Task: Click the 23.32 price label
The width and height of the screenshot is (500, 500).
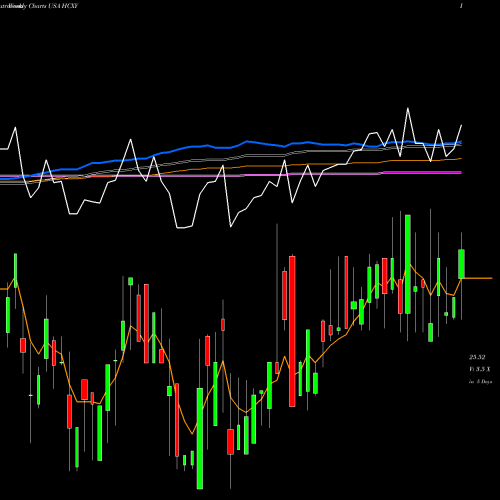Action: pyautogui.click(x=477, y=357)
